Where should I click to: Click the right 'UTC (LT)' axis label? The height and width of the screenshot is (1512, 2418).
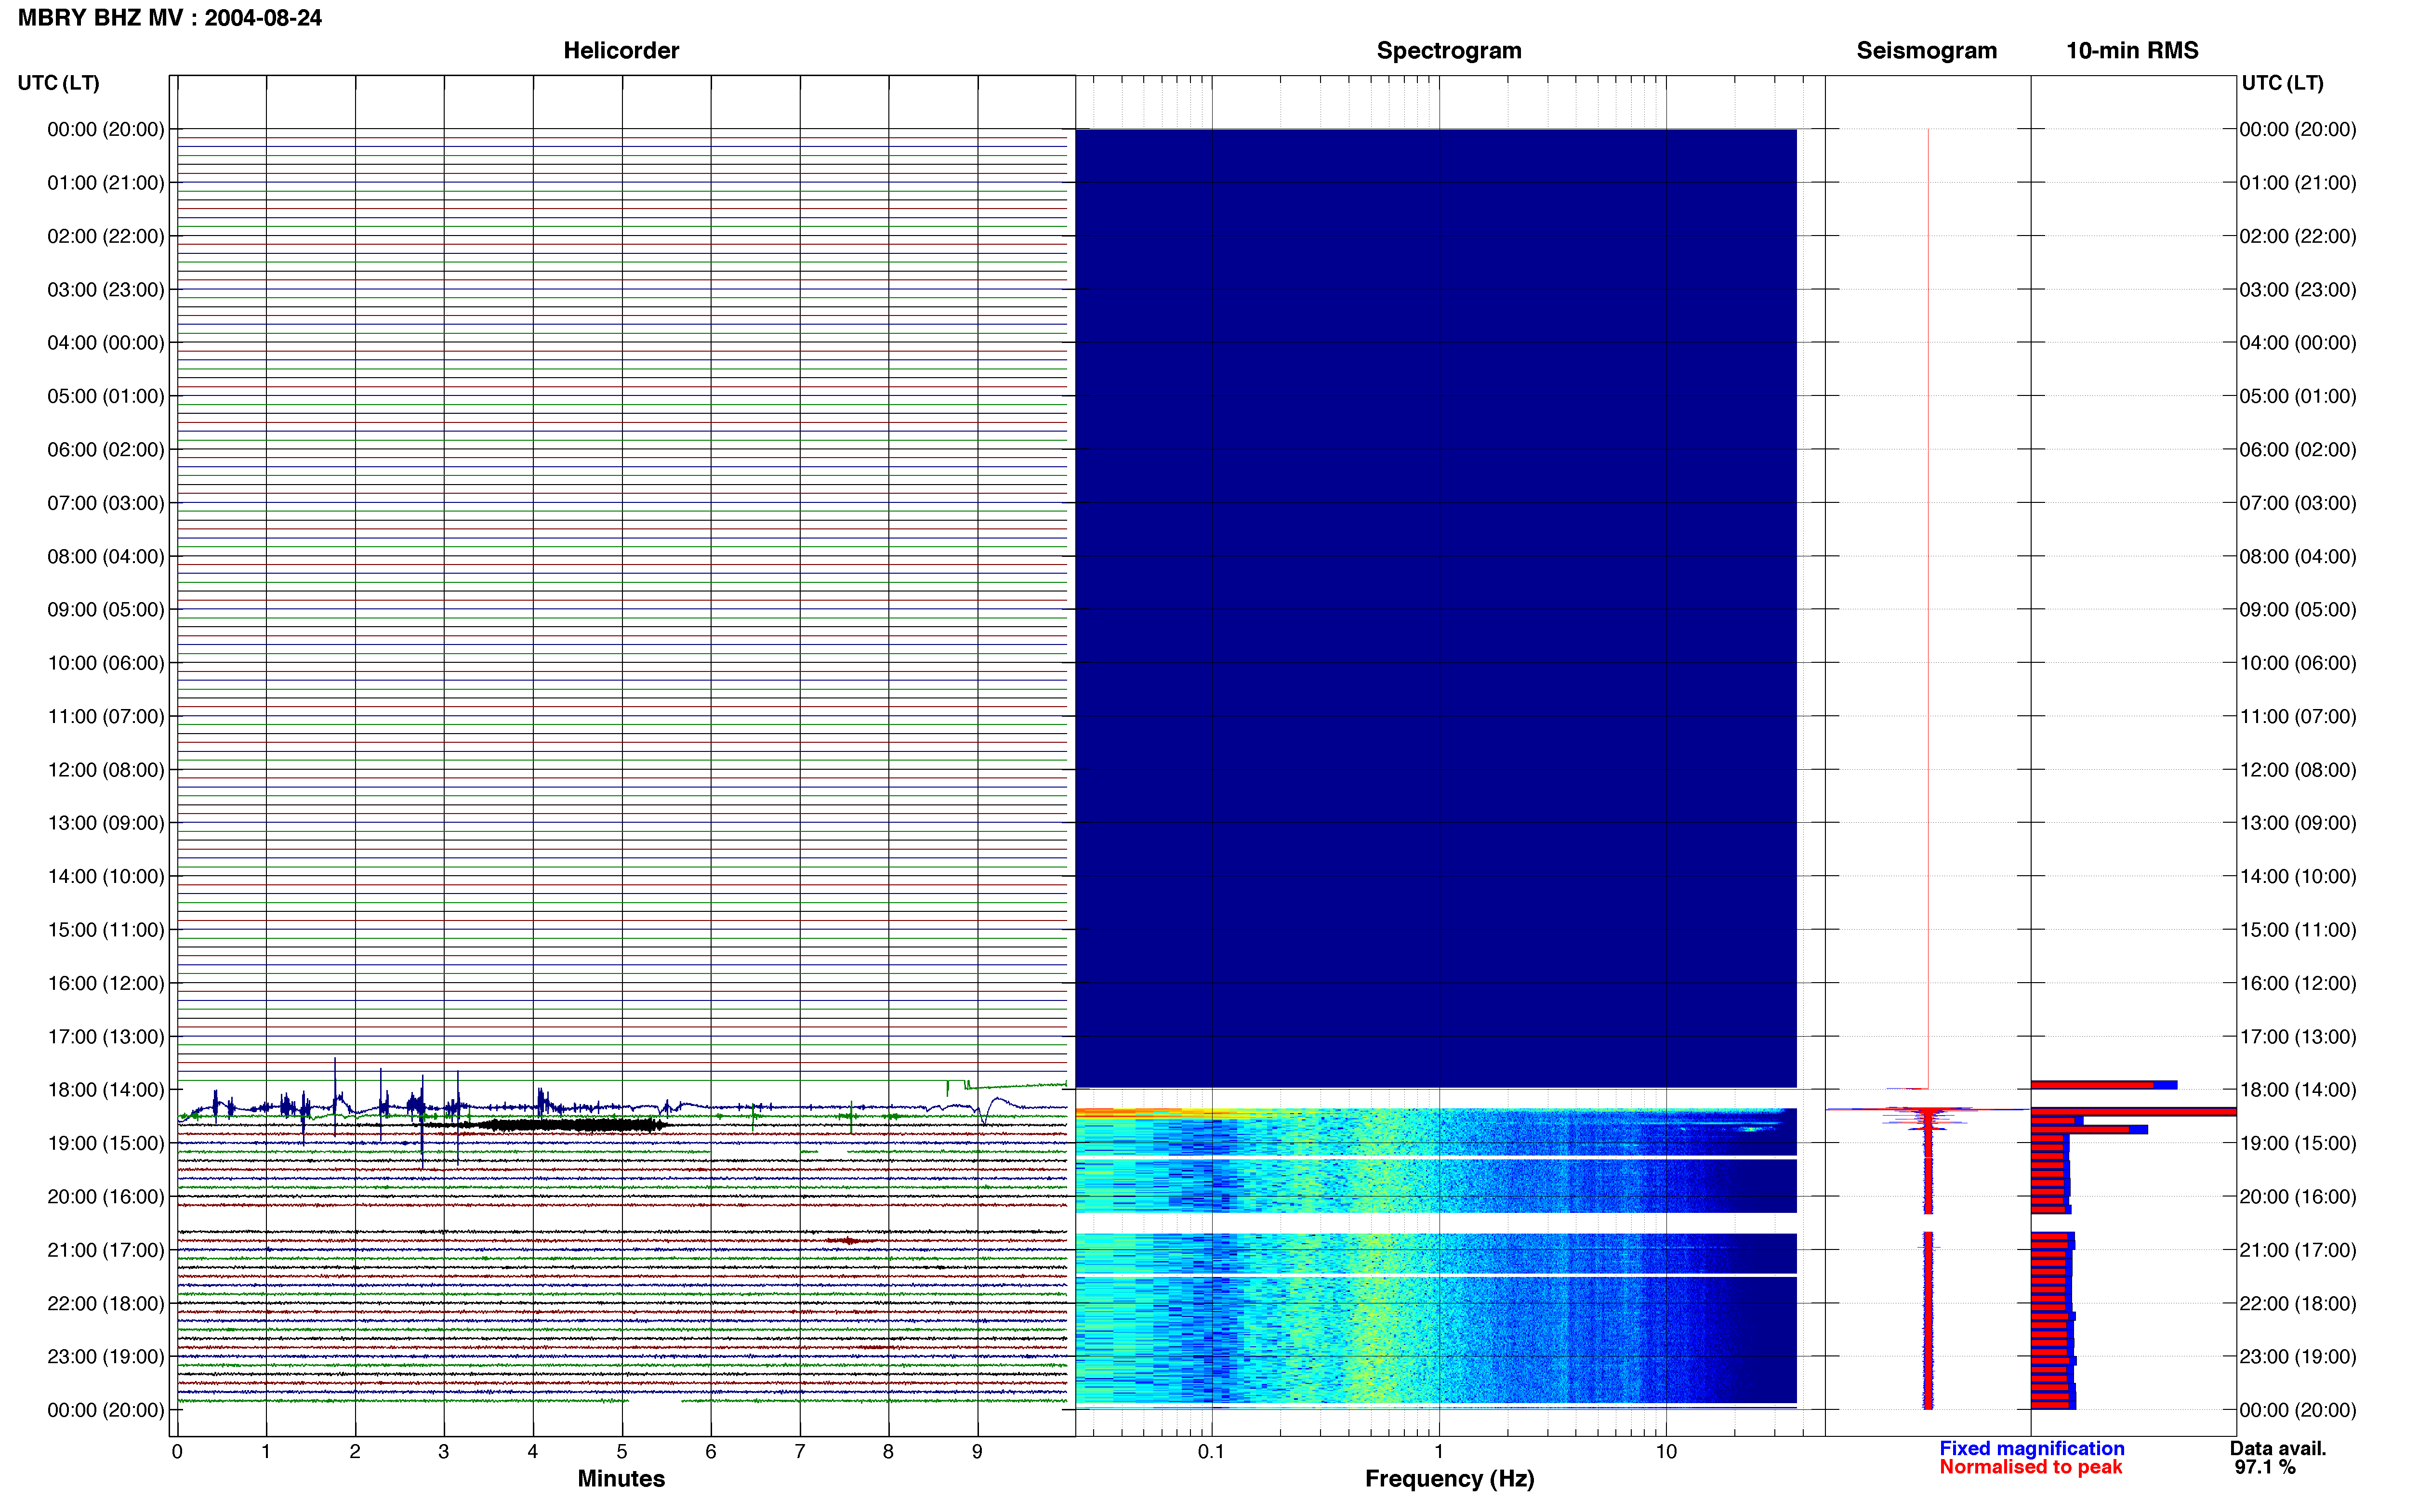(2282, 83)
